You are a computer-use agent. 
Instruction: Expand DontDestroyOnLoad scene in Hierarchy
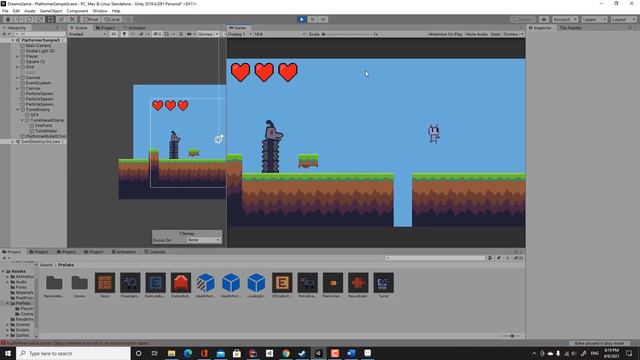point(13,142)
